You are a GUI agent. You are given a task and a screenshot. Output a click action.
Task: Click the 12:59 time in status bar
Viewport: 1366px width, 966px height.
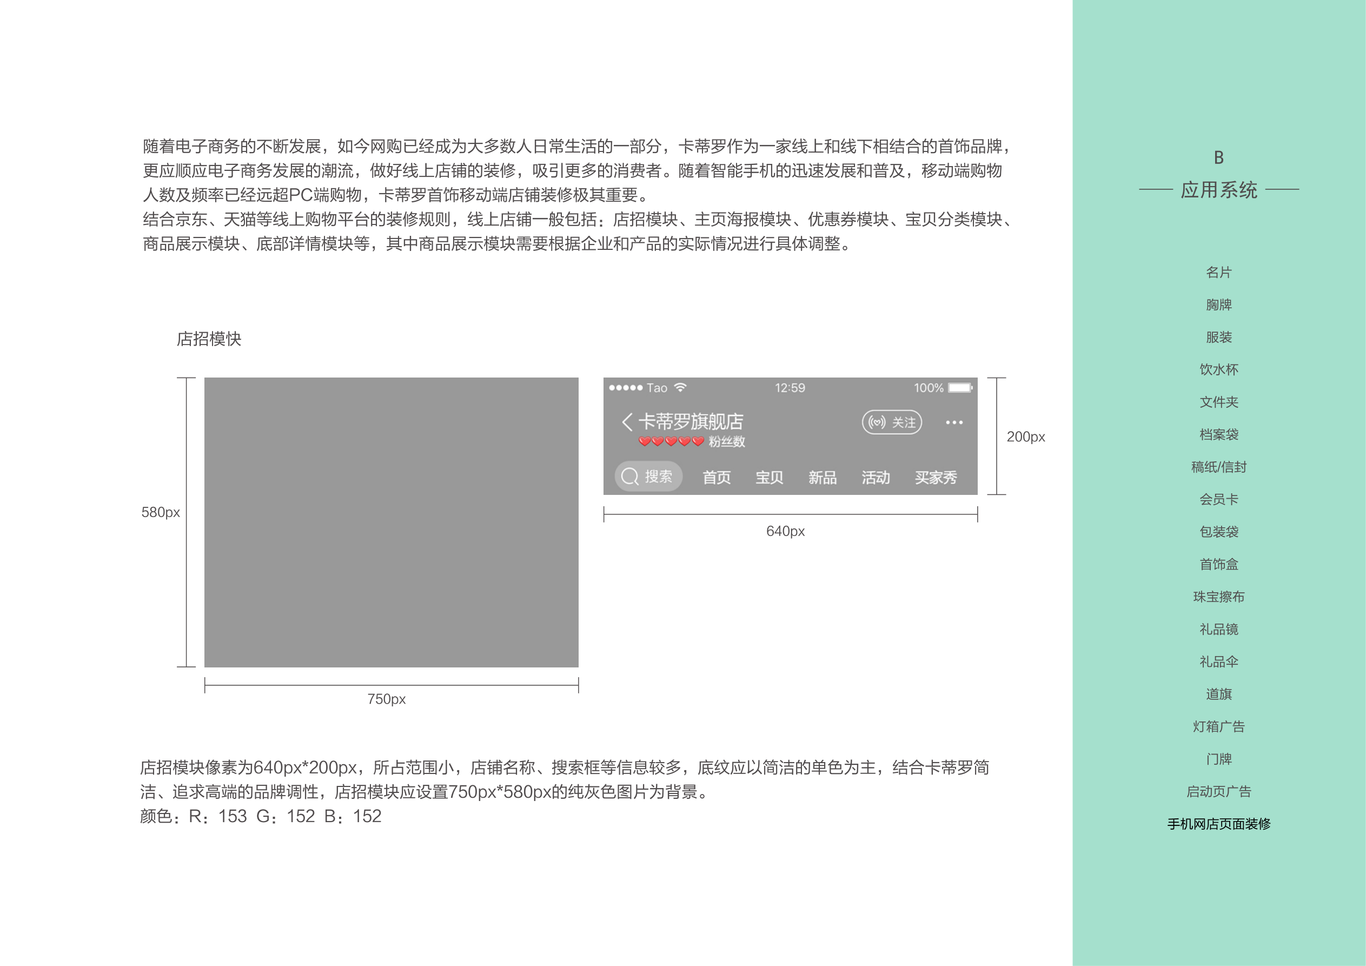tap(790, 388)
